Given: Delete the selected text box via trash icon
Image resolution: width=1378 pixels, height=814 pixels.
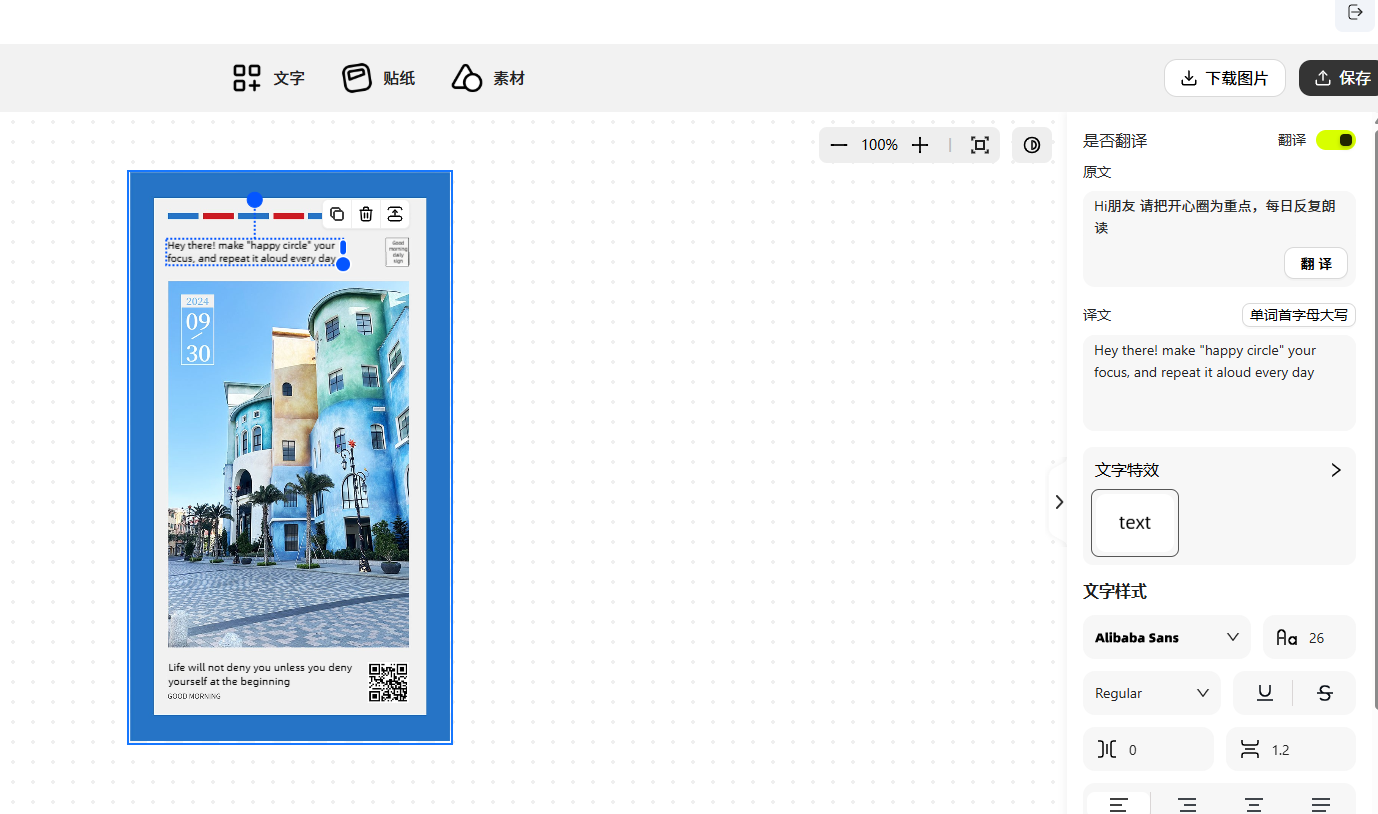Looking at the screenshot, I should coord(366,214).
